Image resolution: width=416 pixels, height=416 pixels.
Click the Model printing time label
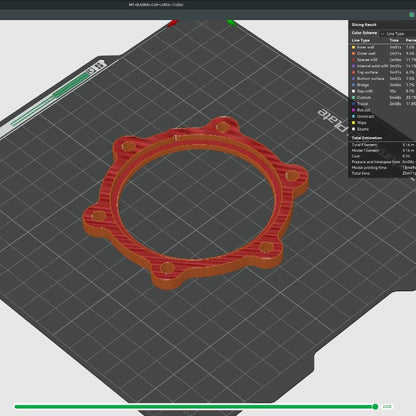click(369, 167)
